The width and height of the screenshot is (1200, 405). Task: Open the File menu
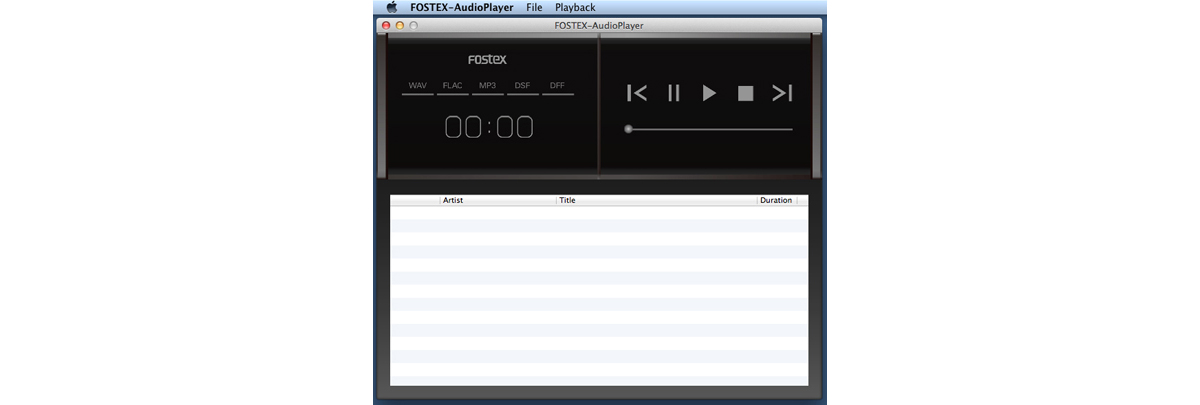(x=534, y=7)
